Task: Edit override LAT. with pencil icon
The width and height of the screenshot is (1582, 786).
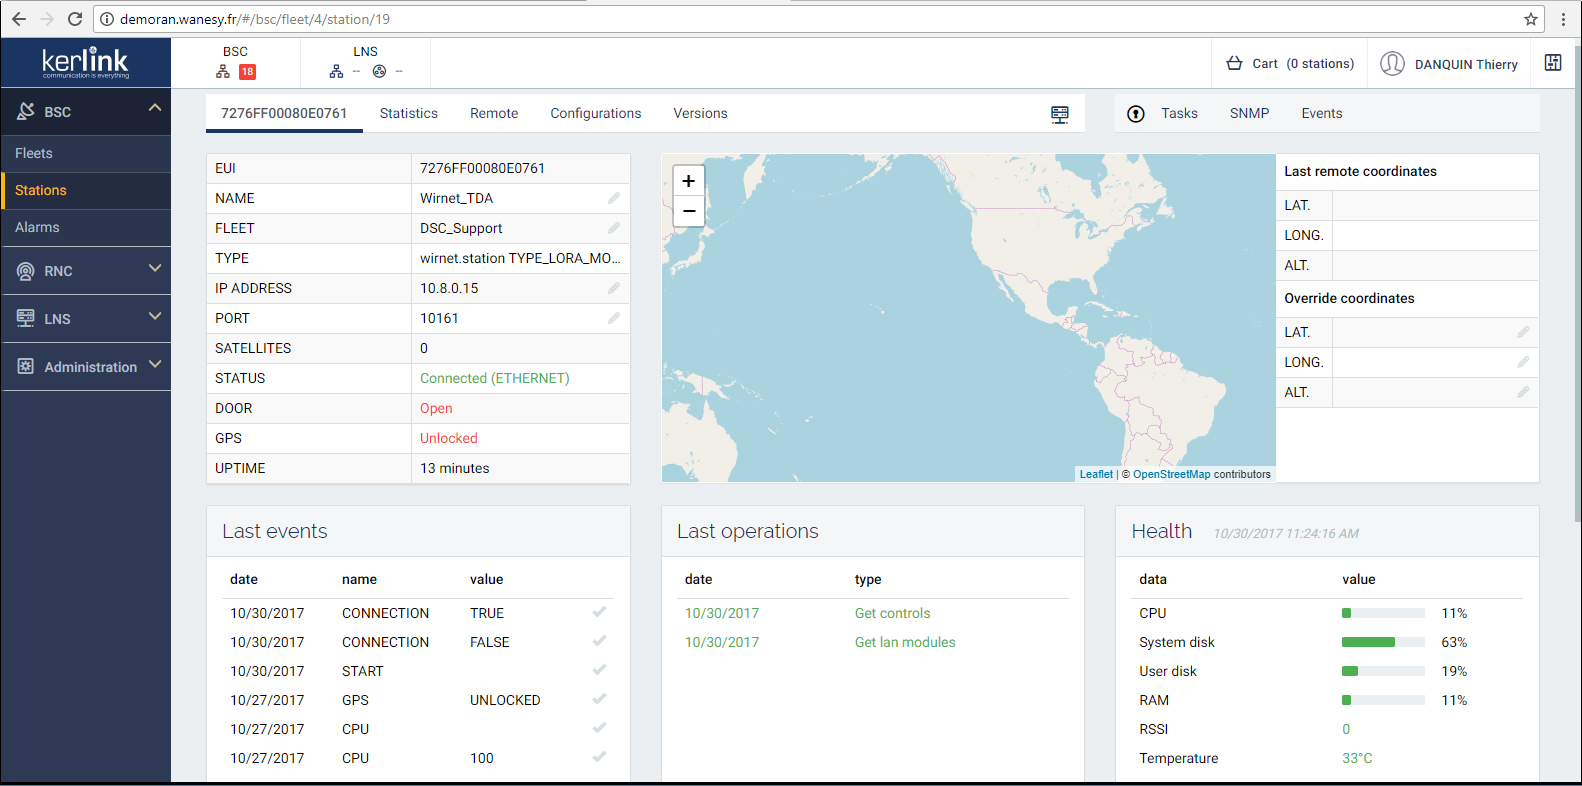Action: (x=1523, y=332)
